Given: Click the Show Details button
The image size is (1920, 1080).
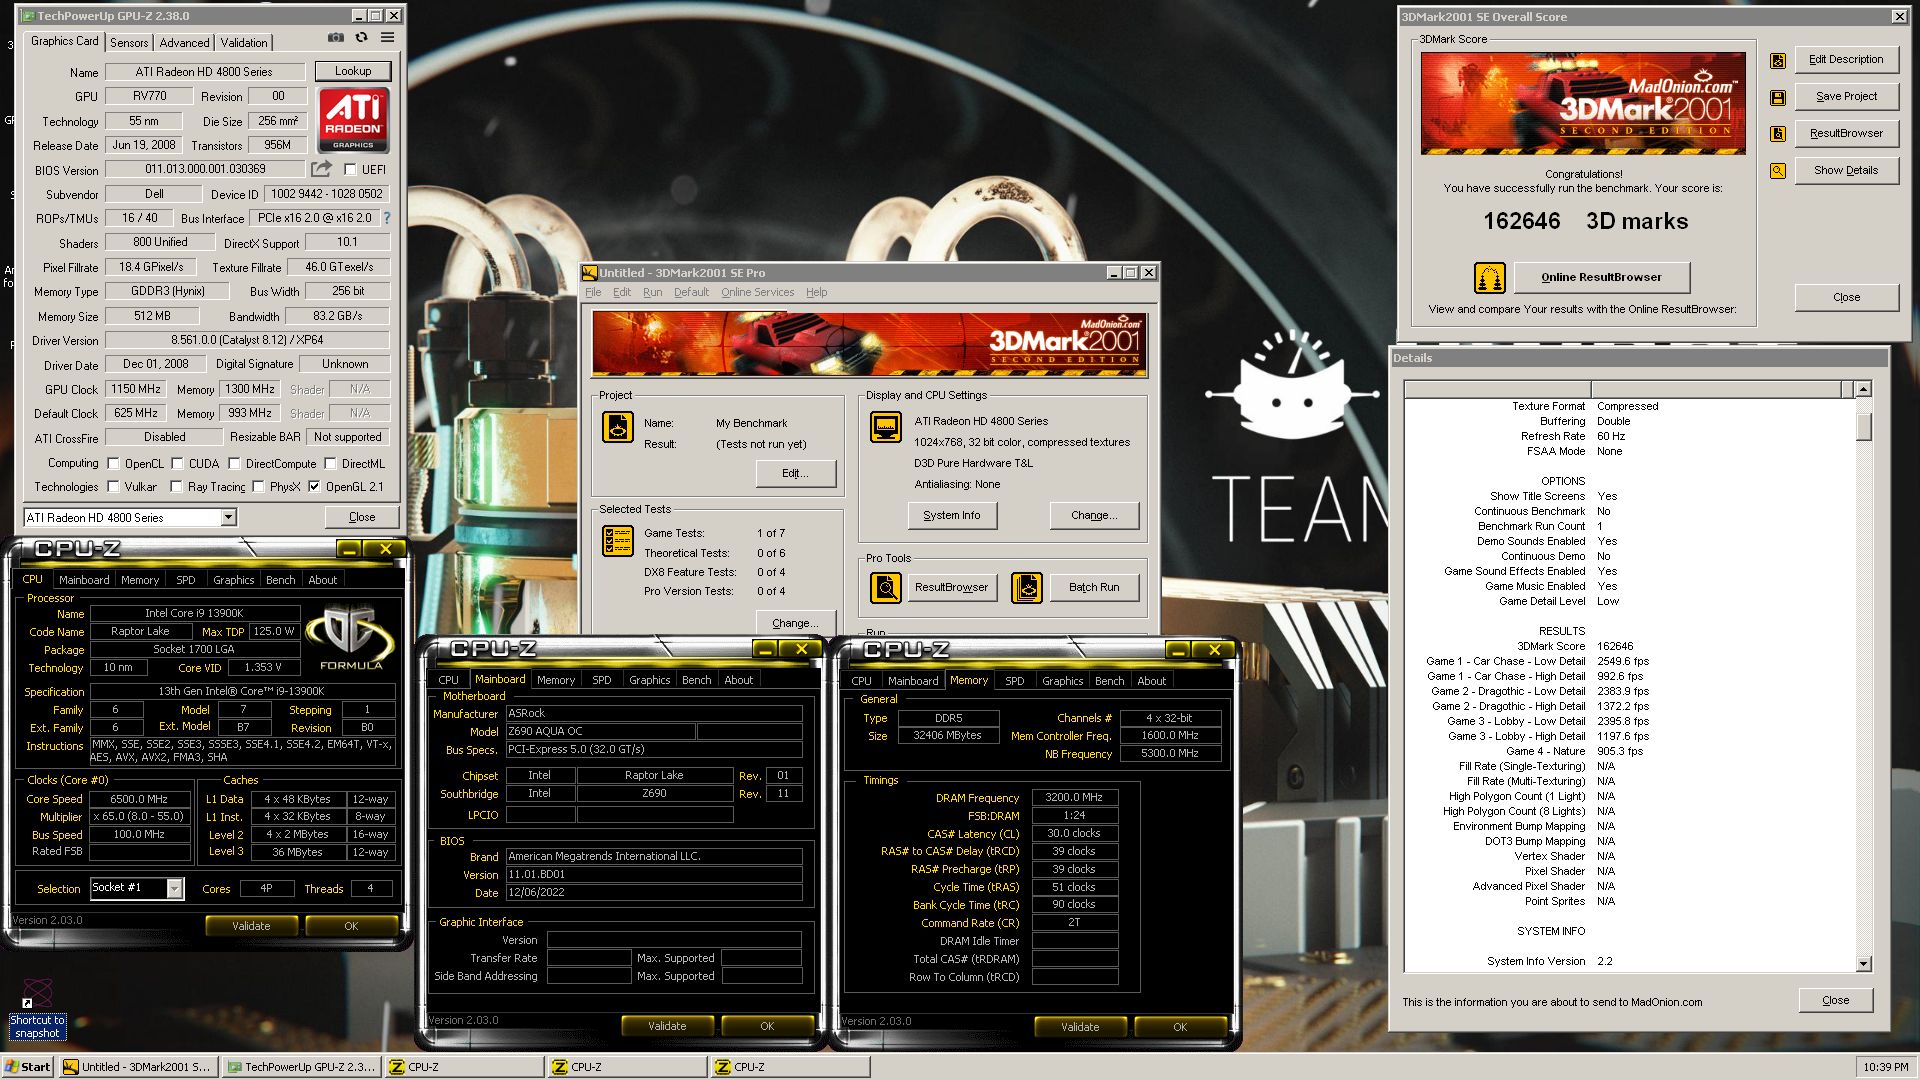Looking at the screenshot, I should tap(1846, 171).
